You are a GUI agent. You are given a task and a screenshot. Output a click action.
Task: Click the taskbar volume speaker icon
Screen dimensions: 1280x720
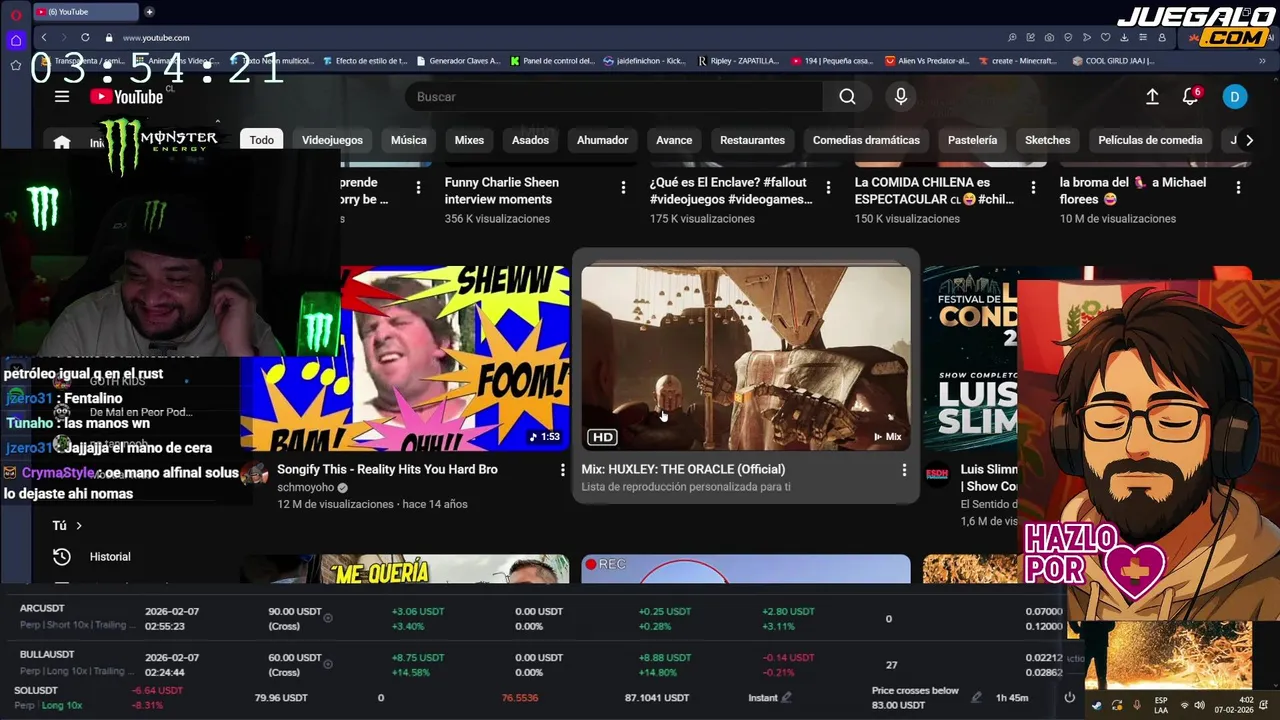[x=1199, y=705]
